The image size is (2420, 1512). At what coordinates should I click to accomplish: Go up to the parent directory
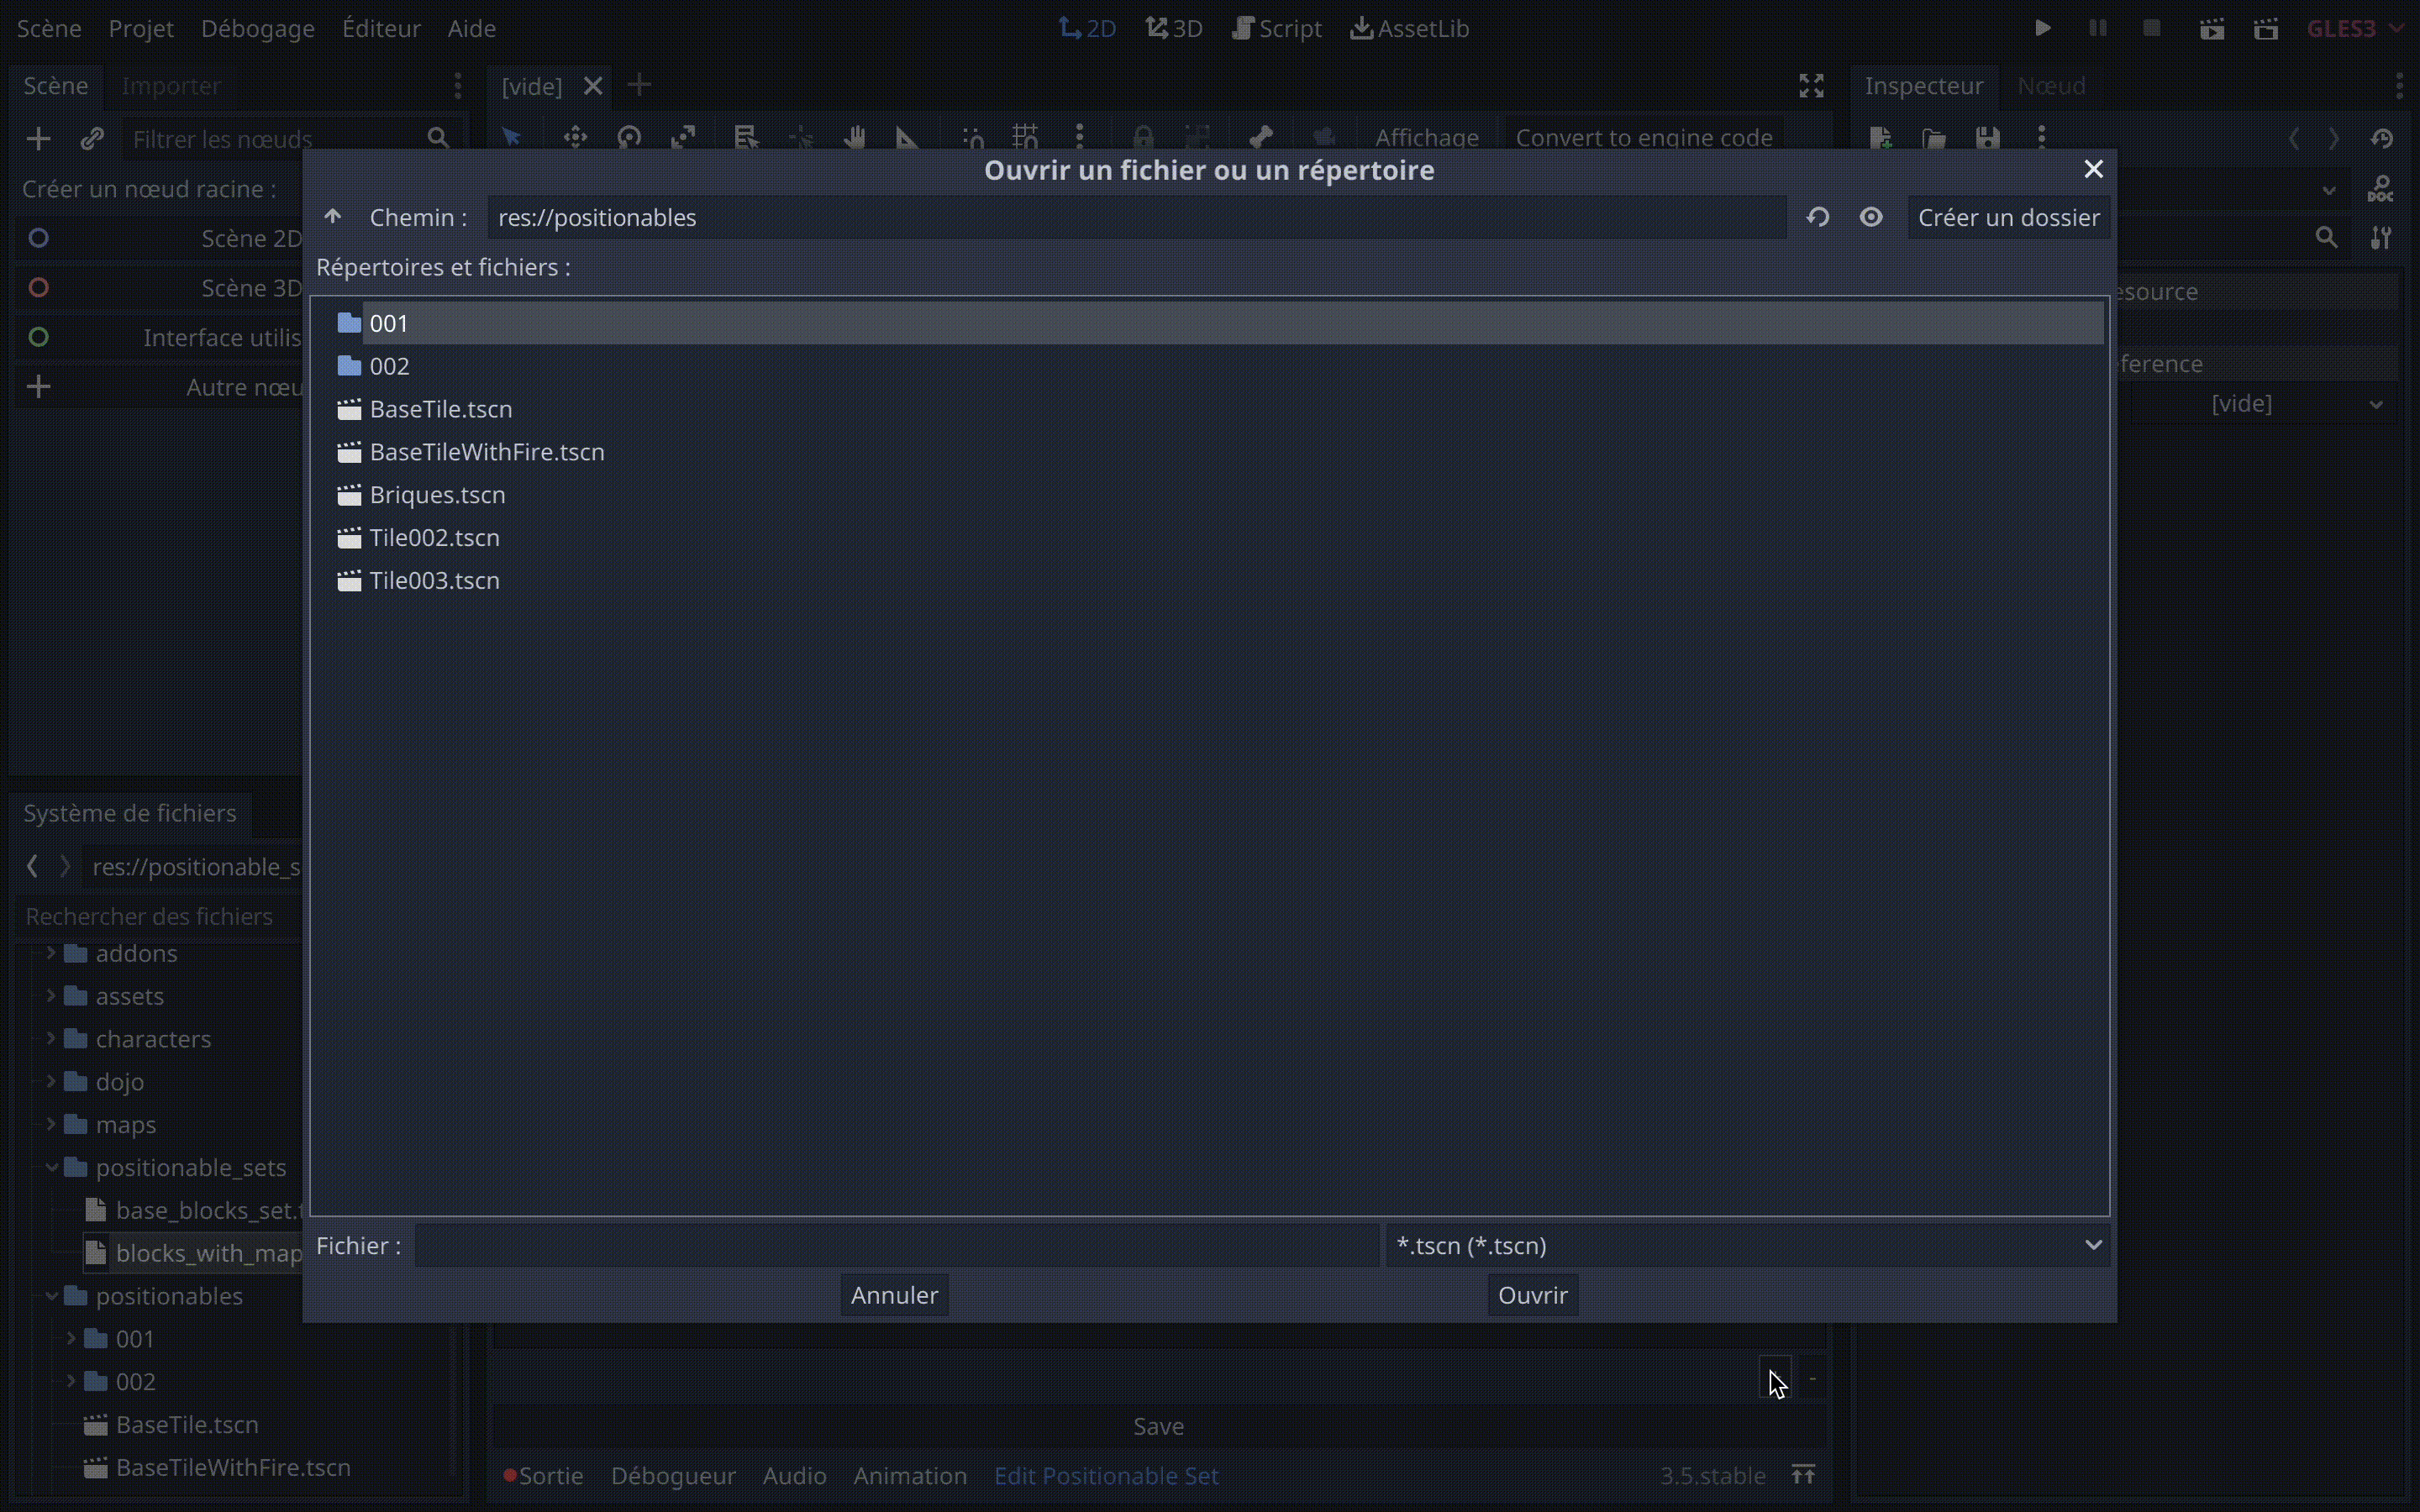click(333, 217)
